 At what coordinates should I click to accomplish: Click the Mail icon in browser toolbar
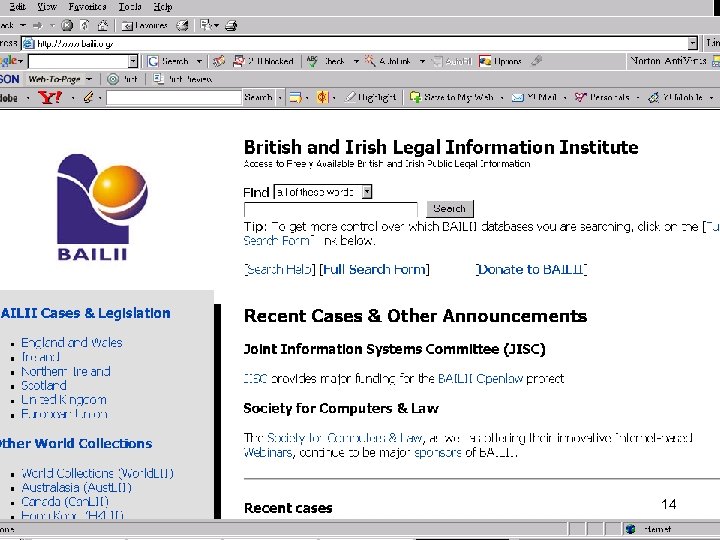pyautogui.click(x=205, y=25)
